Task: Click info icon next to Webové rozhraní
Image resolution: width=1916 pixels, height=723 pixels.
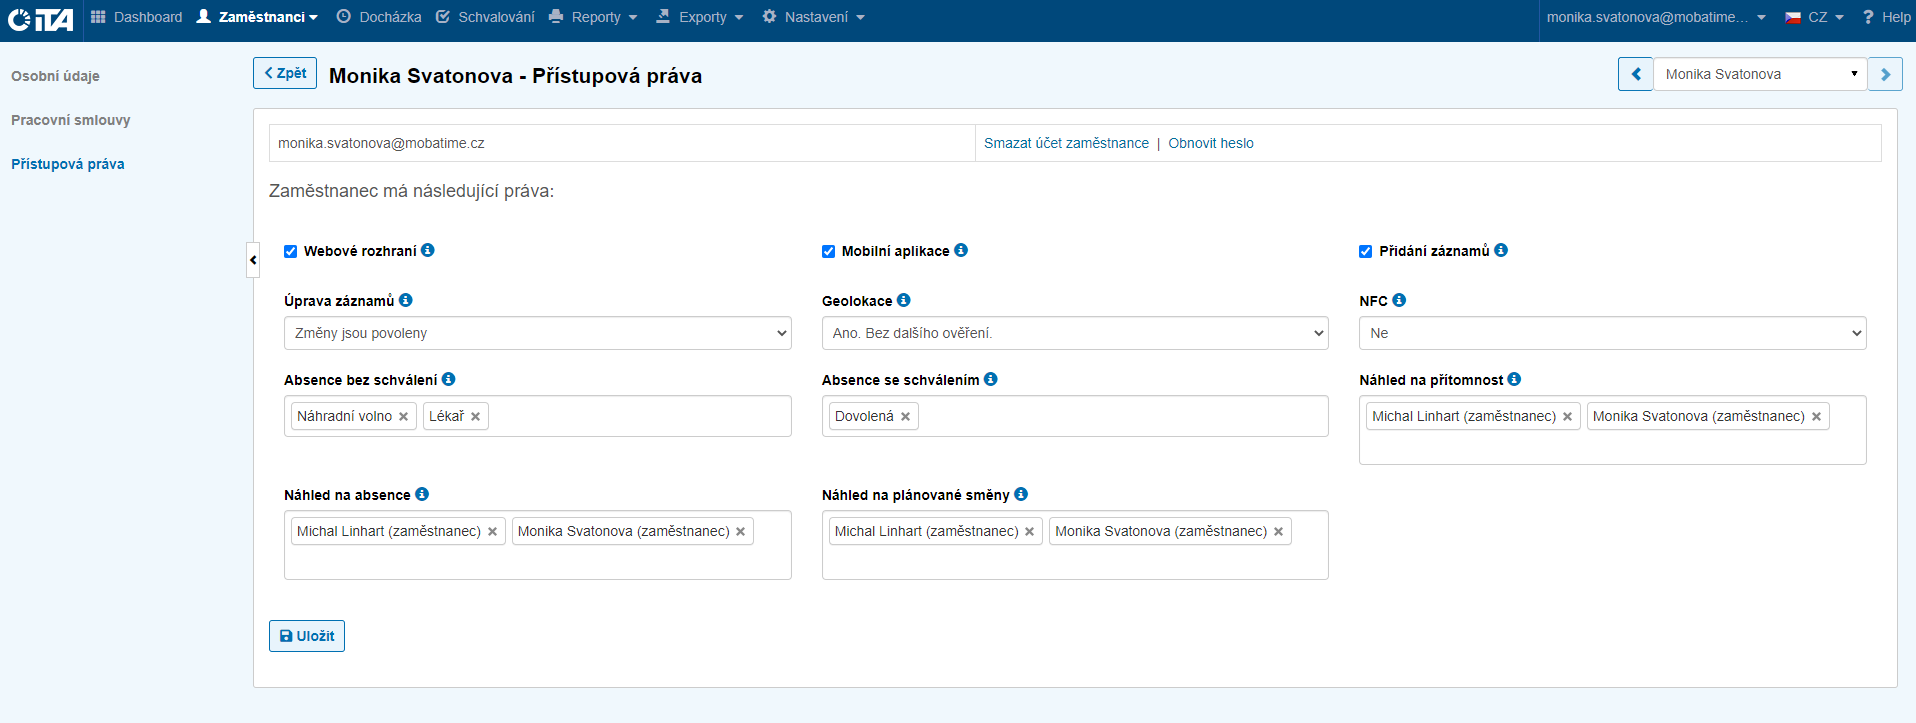Action: pyautogui.click(x=428, y=250)
